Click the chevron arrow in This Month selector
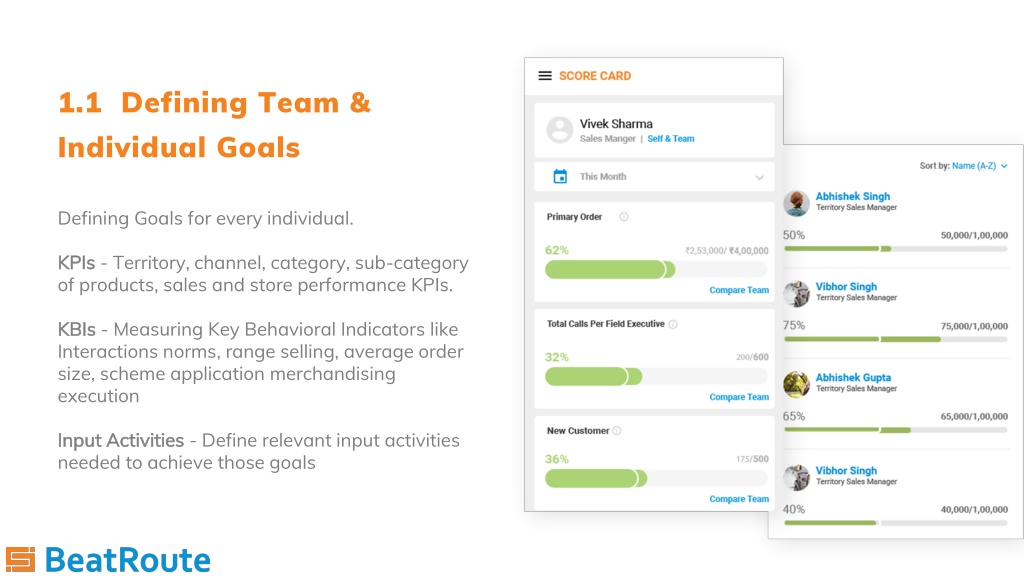 click(759, 177)
